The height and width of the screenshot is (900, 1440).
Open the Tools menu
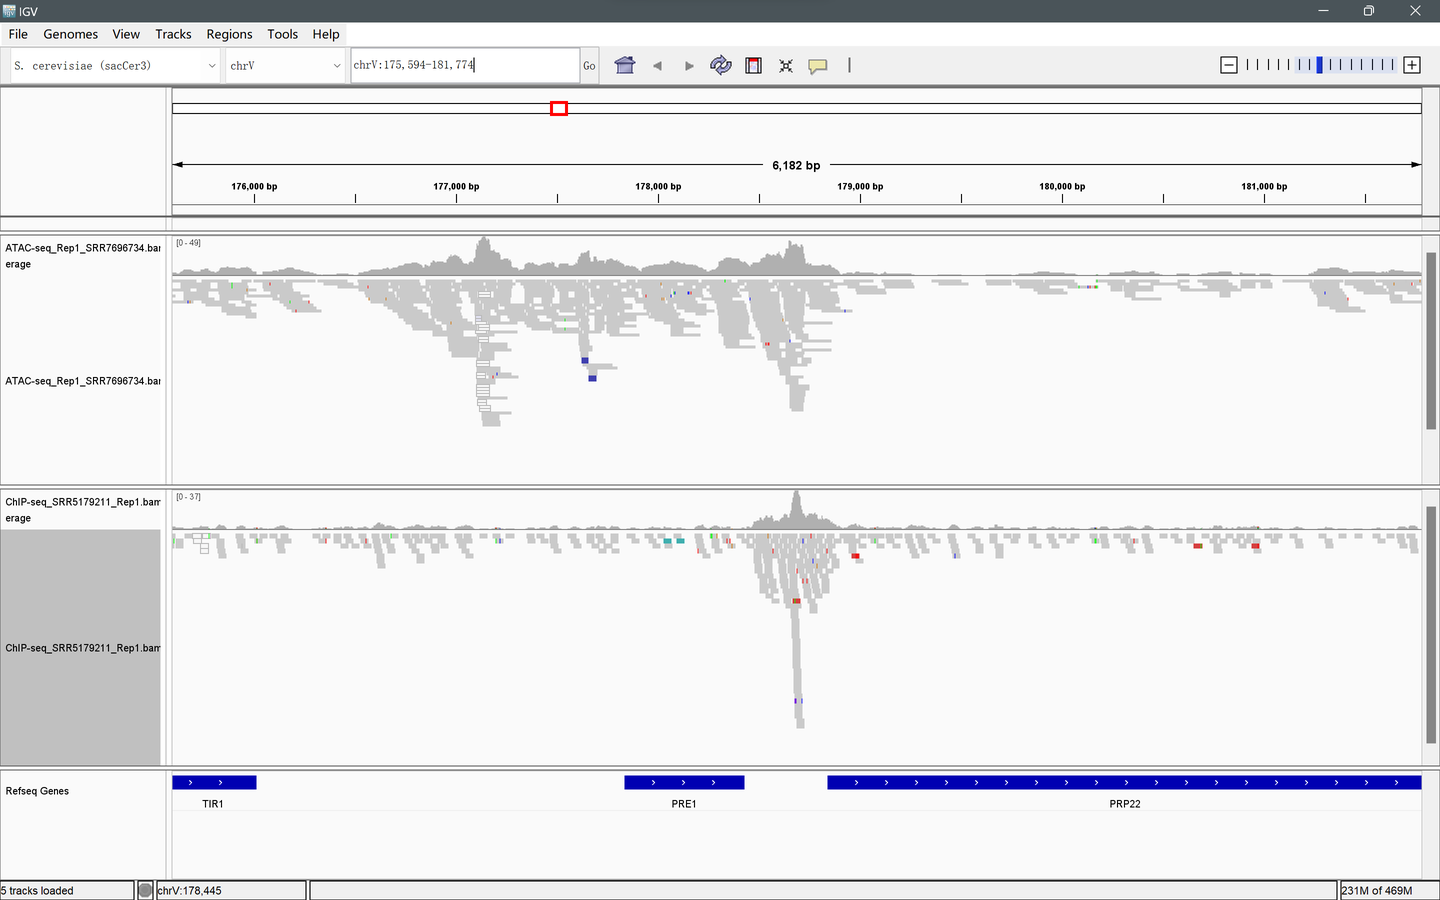pos(282,33)
